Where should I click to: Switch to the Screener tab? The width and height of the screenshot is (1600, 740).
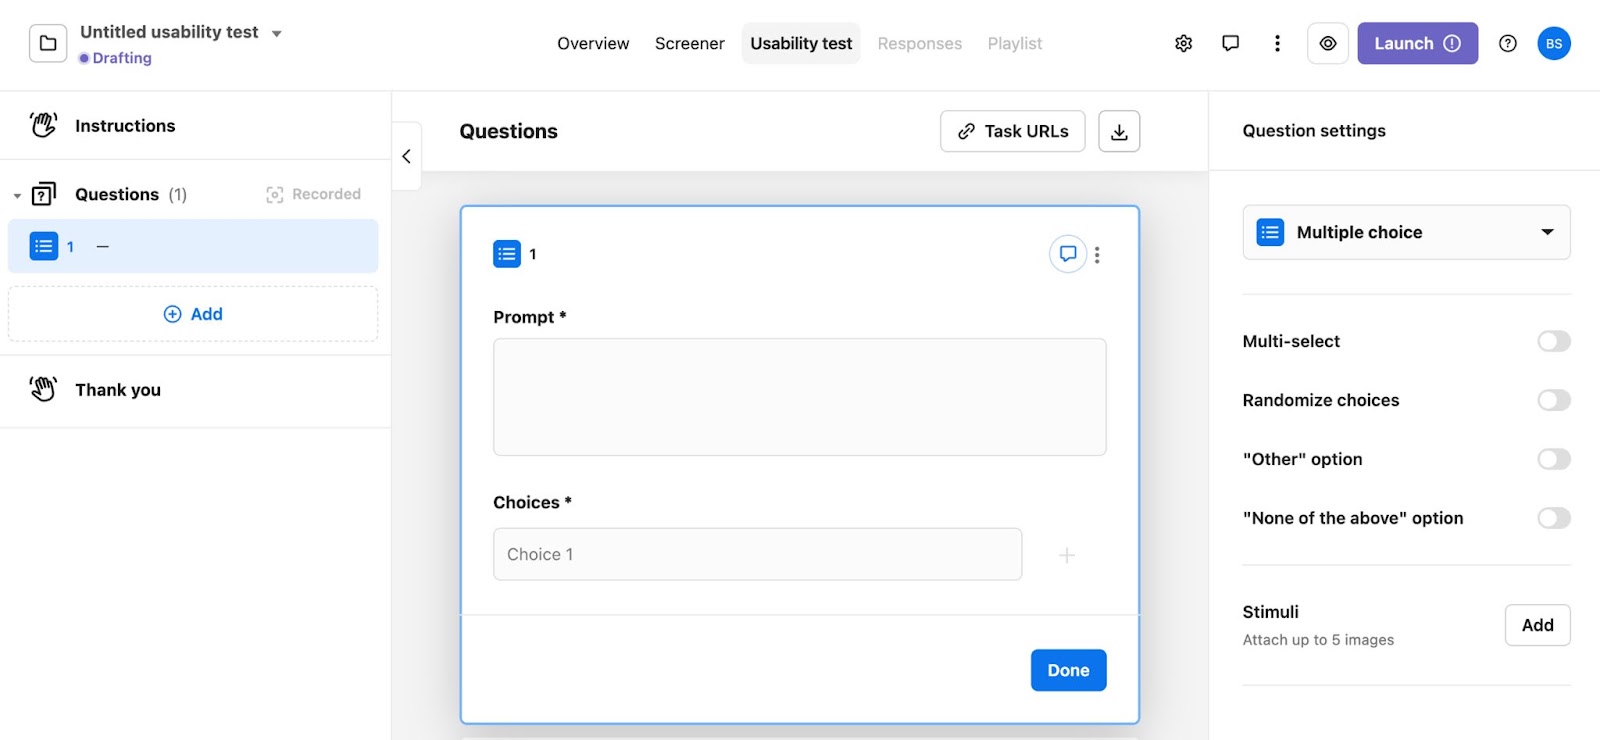(689, 44)
